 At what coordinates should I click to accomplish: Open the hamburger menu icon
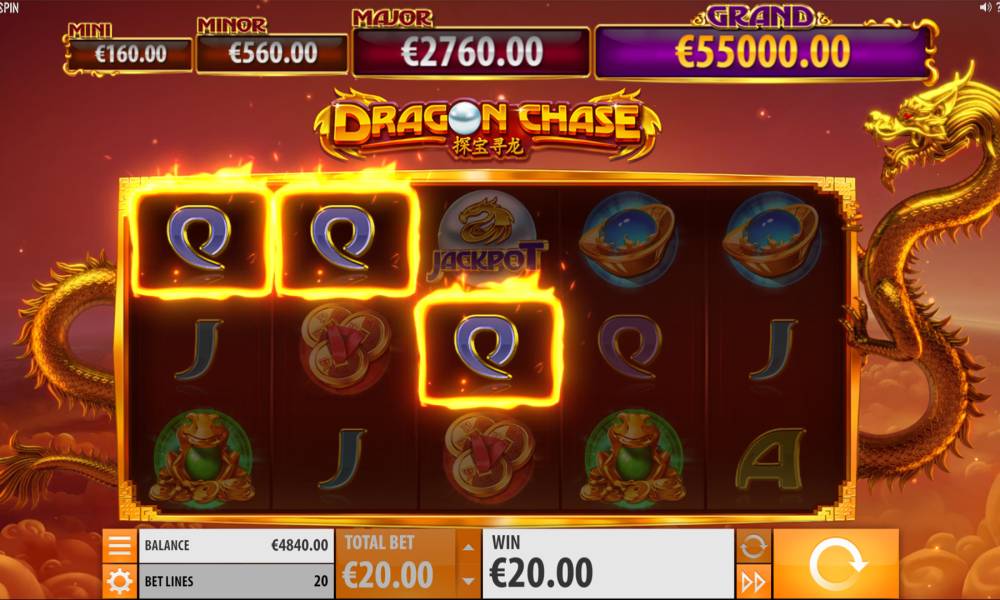click(120, 546)
